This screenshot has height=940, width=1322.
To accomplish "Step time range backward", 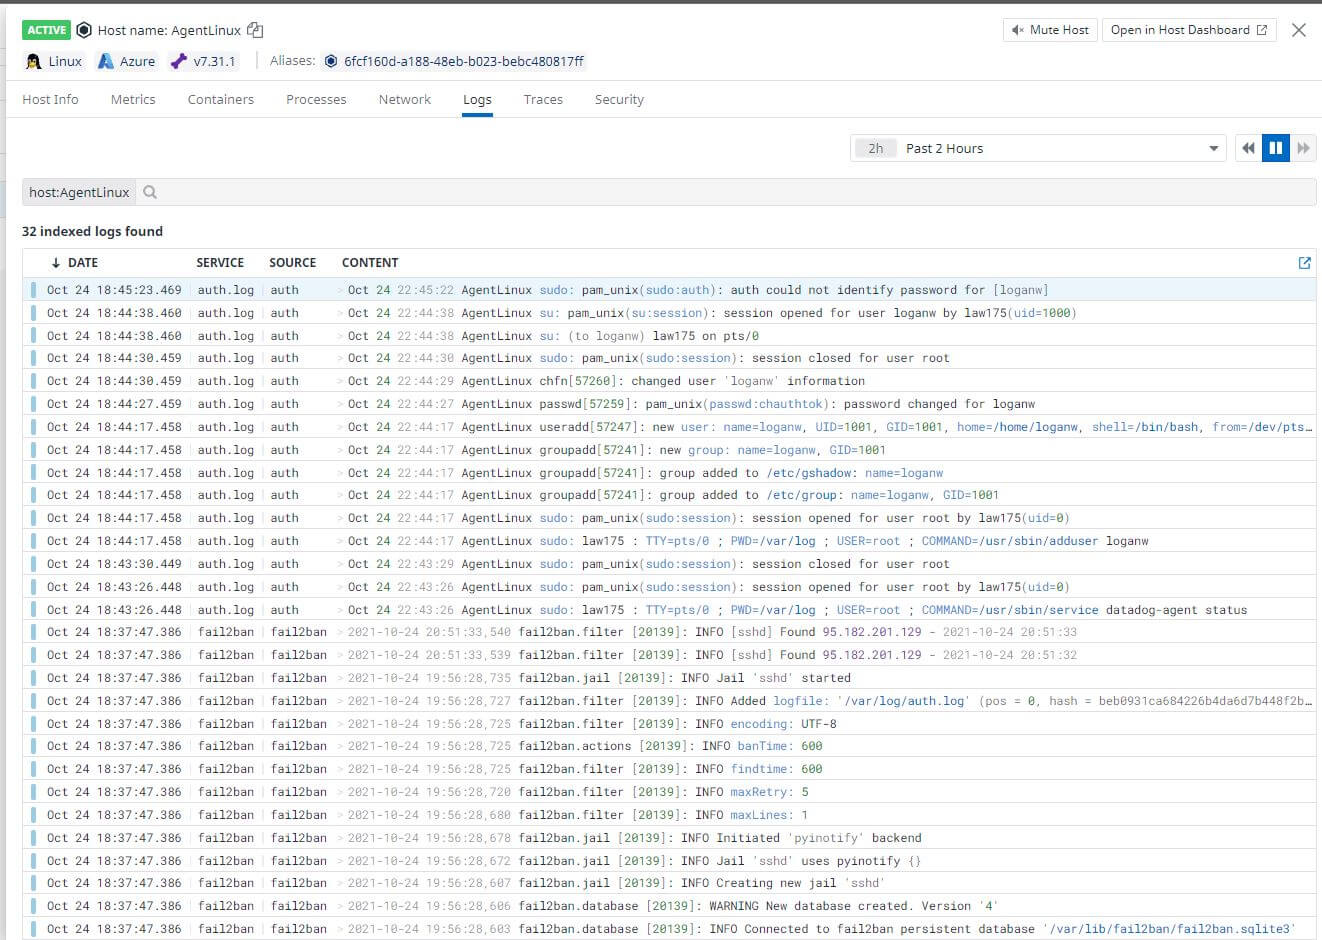I will 1248,148.
